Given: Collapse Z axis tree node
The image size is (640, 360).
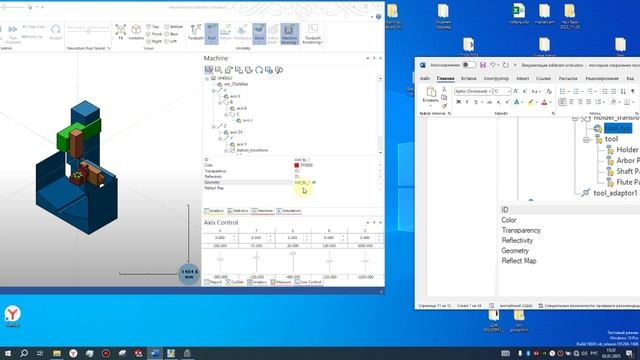Looking at the screenshot, I should (213, 127).
